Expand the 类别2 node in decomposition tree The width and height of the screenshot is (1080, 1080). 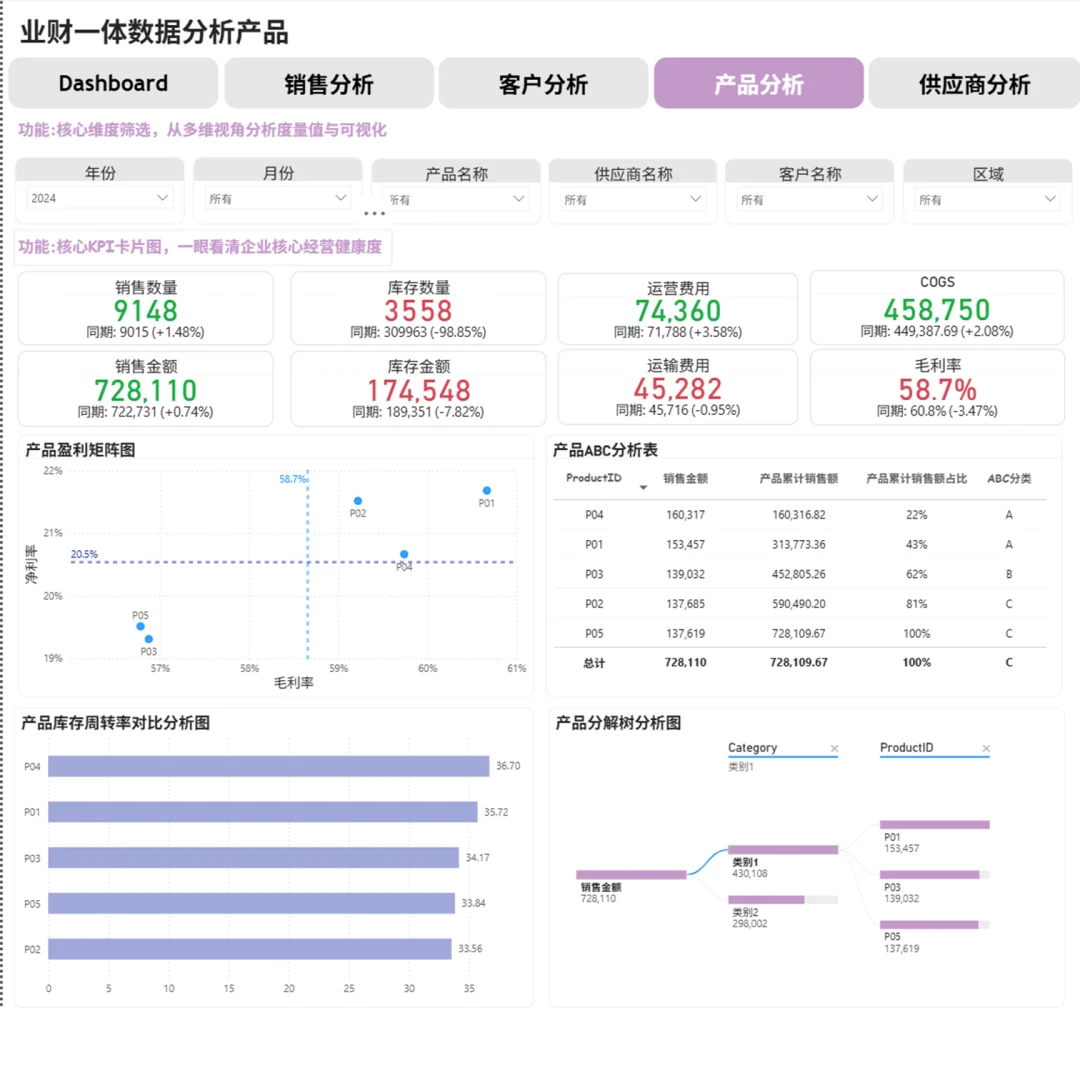click(783, 900)
